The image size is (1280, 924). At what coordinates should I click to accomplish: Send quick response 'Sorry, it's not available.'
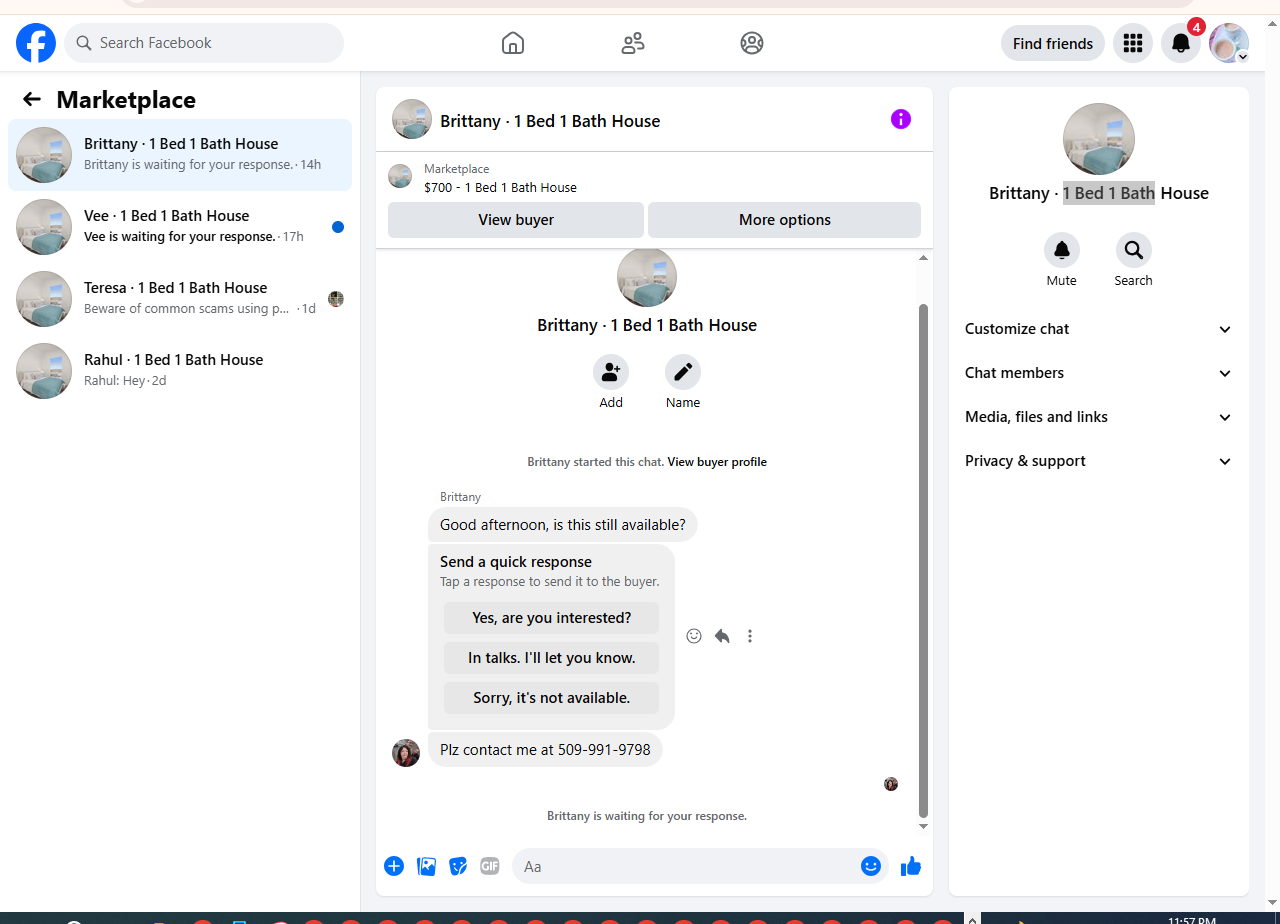[x=552, y=698]
